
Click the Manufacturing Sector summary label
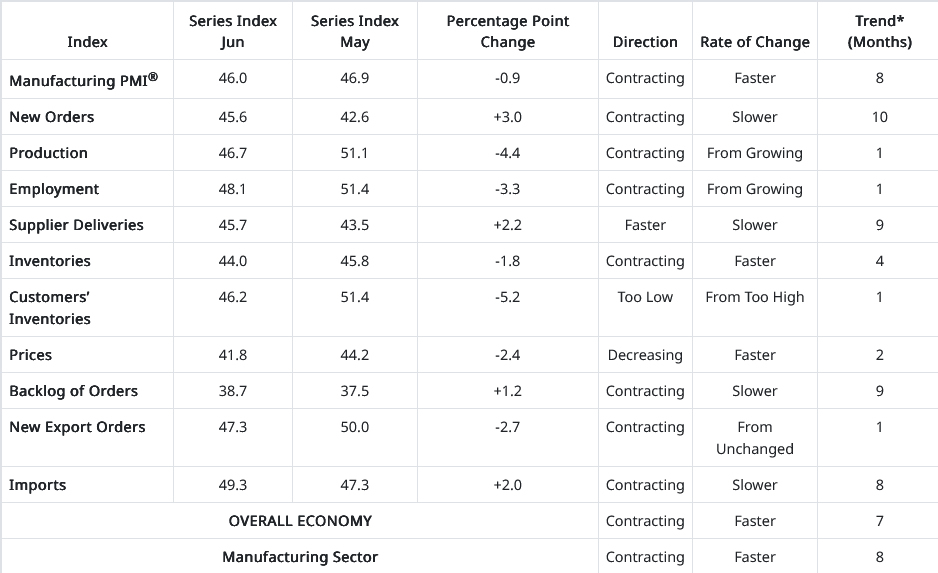click(x=300, y=557)
